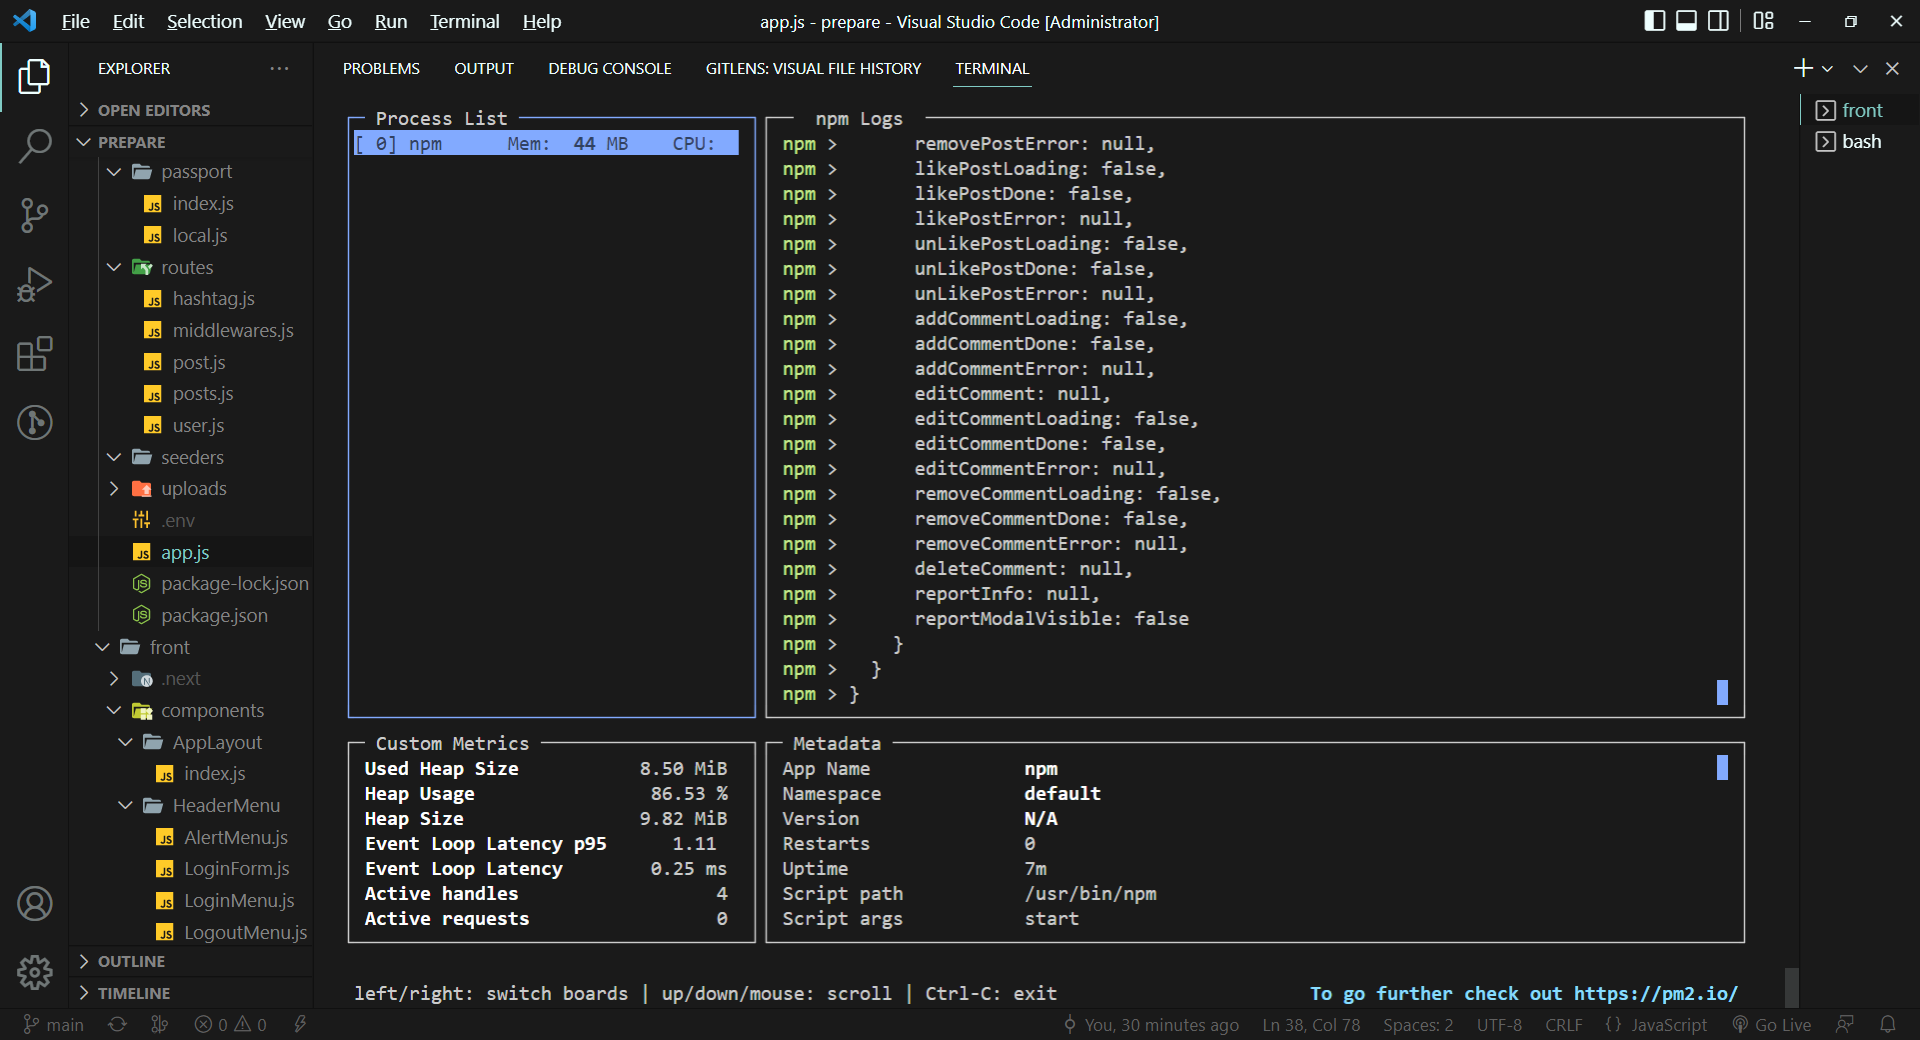Select the bash terminal instance

pos(1858,141)
